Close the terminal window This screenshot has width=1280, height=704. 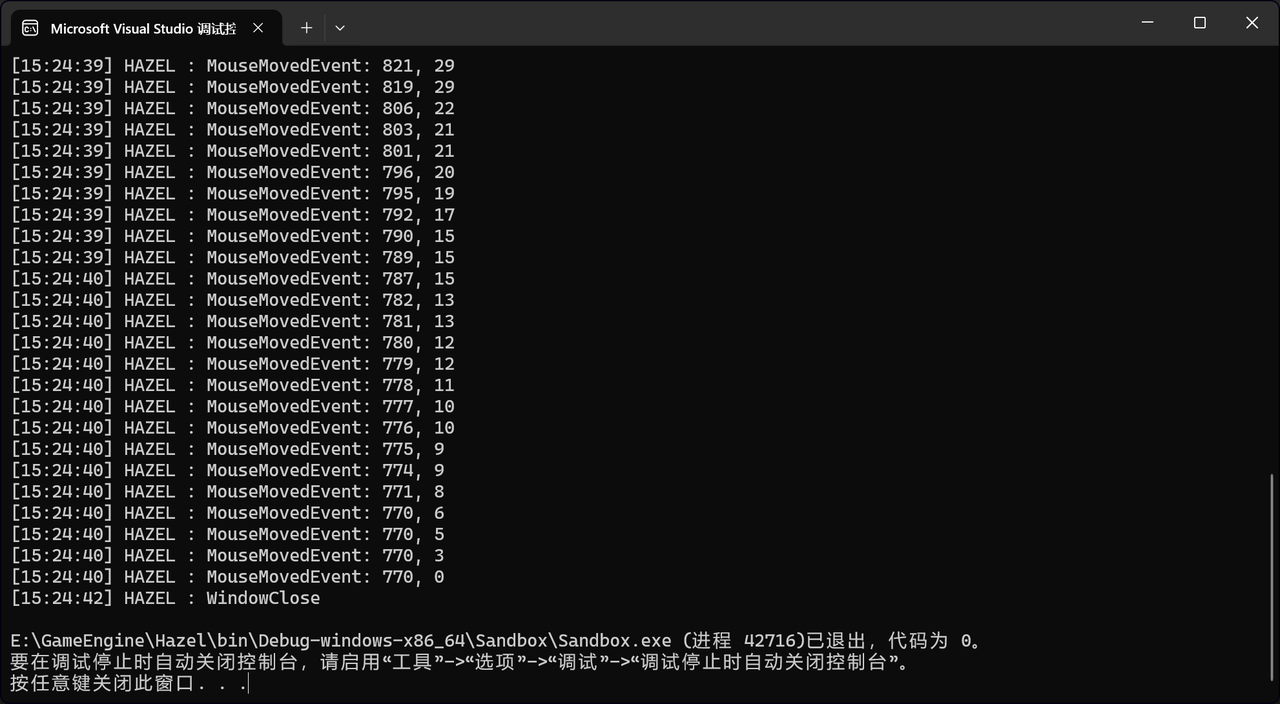[1252, 23]
